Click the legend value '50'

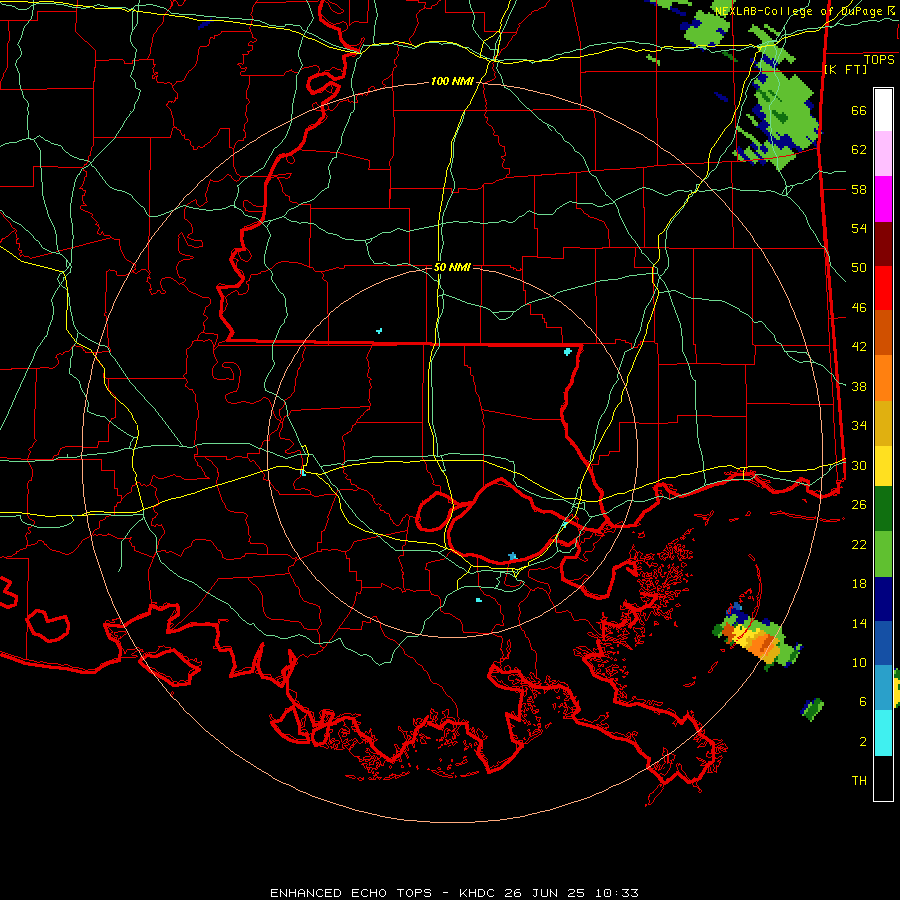pyautogui.click(x=859, y=268)
